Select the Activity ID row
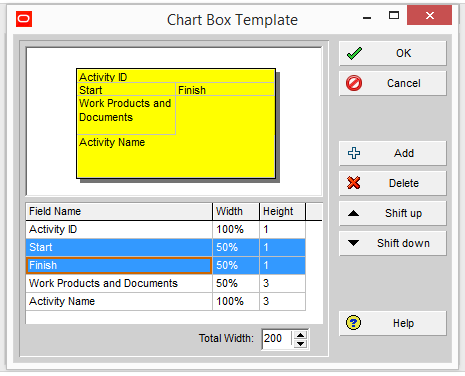465x376 pixels. (x=165, y=230)
